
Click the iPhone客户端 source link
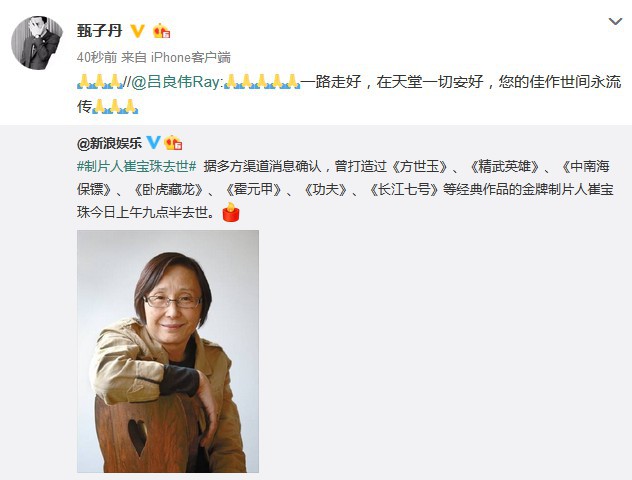(191, 58)
